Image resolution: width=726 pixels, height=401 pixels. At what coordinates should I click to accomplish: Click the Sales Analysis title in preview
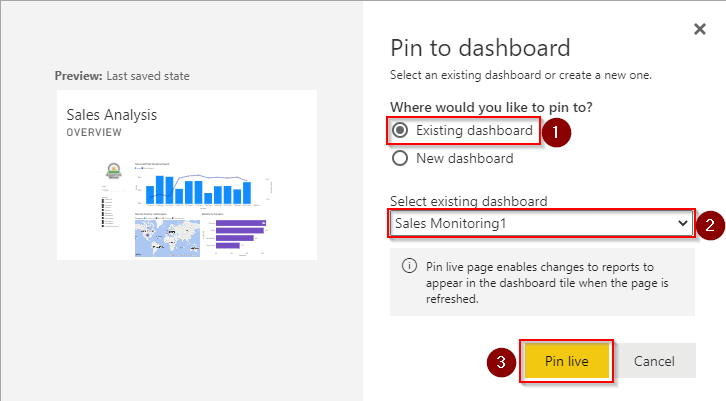111,115
